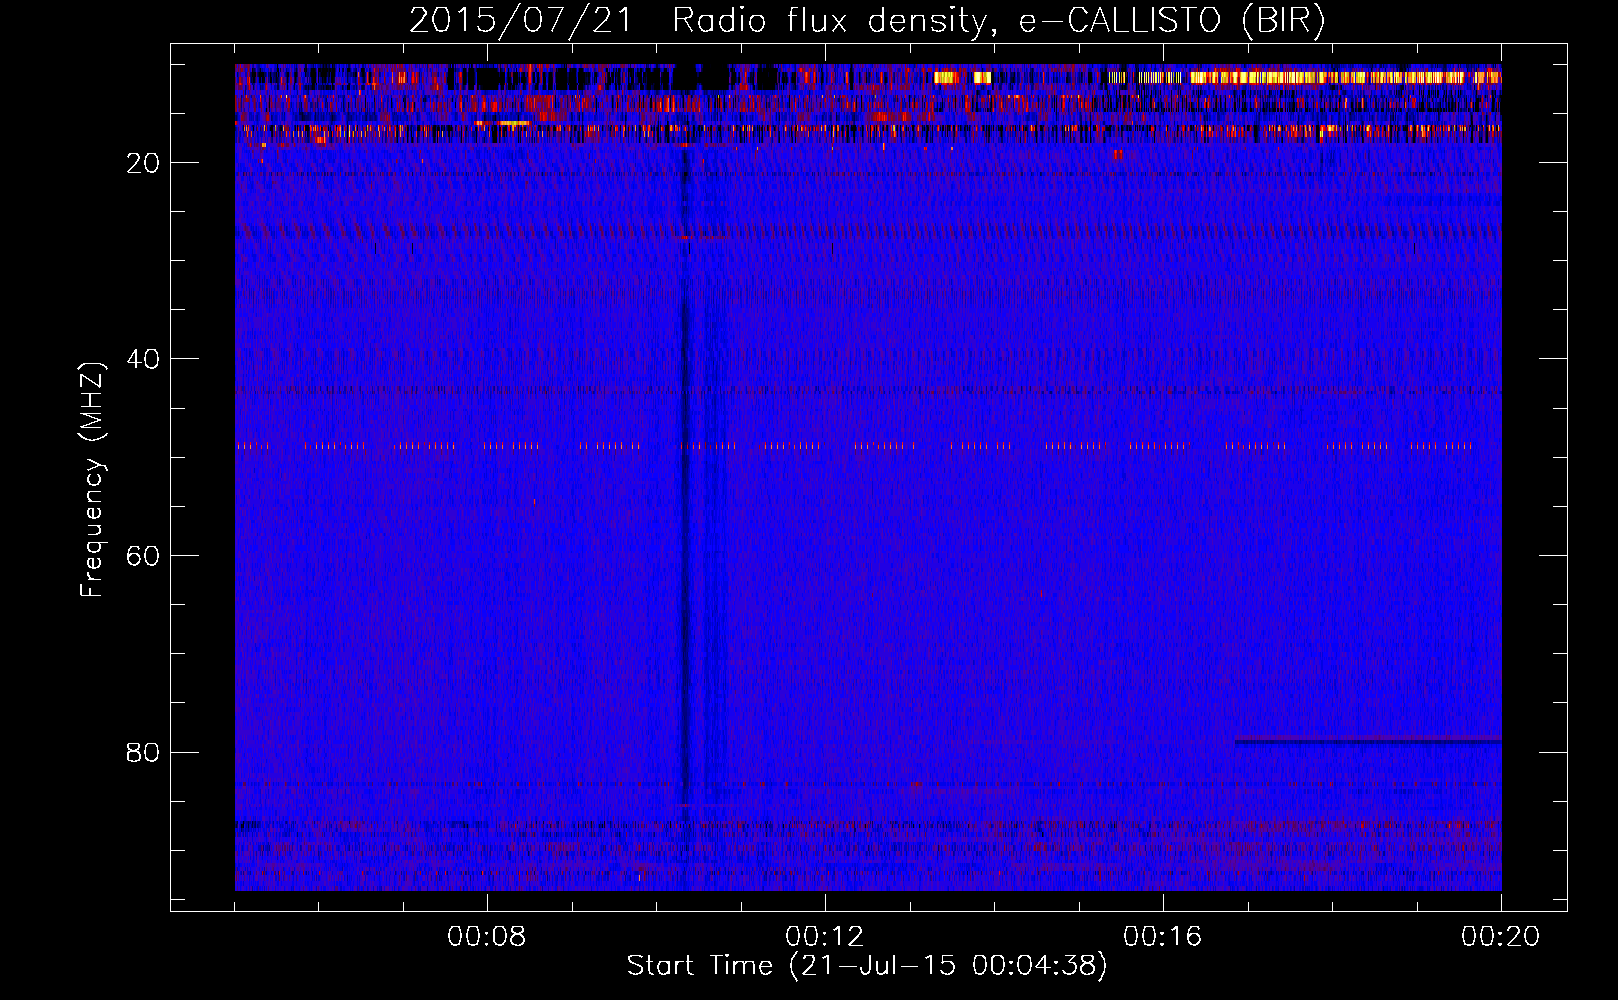This screenshot has width=1618, height=1000.
Task: Click the 00:16 time tick label
Action: click(1163, 937)
